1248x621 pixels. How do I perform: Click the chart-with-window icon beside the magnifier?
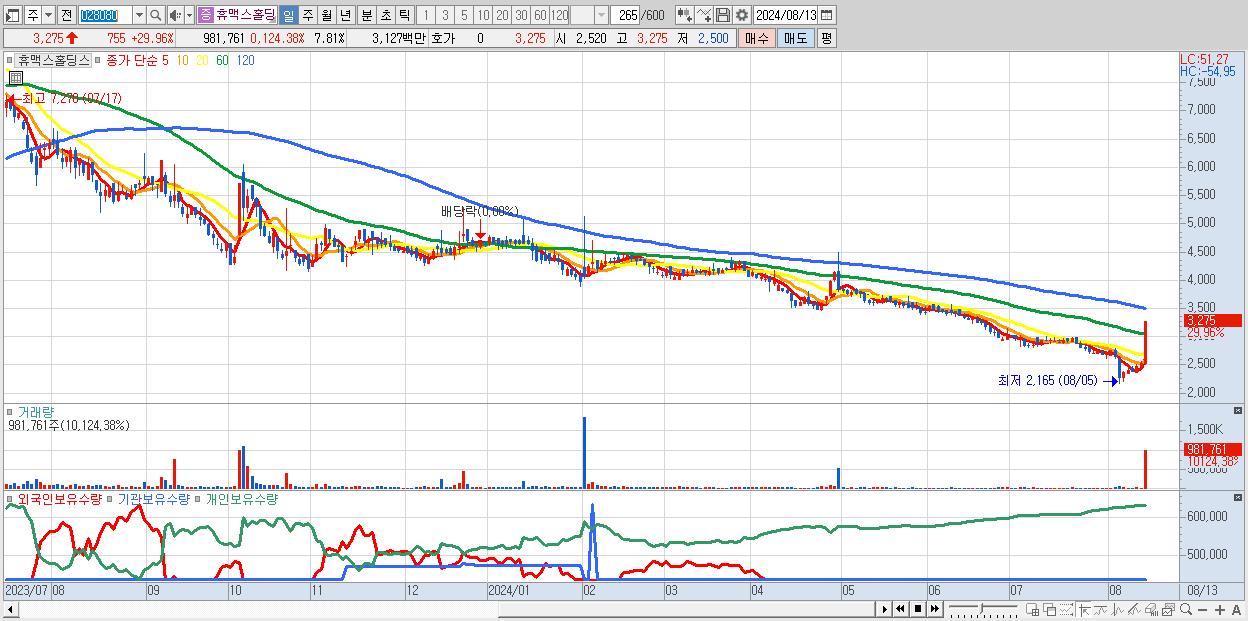1169,609
